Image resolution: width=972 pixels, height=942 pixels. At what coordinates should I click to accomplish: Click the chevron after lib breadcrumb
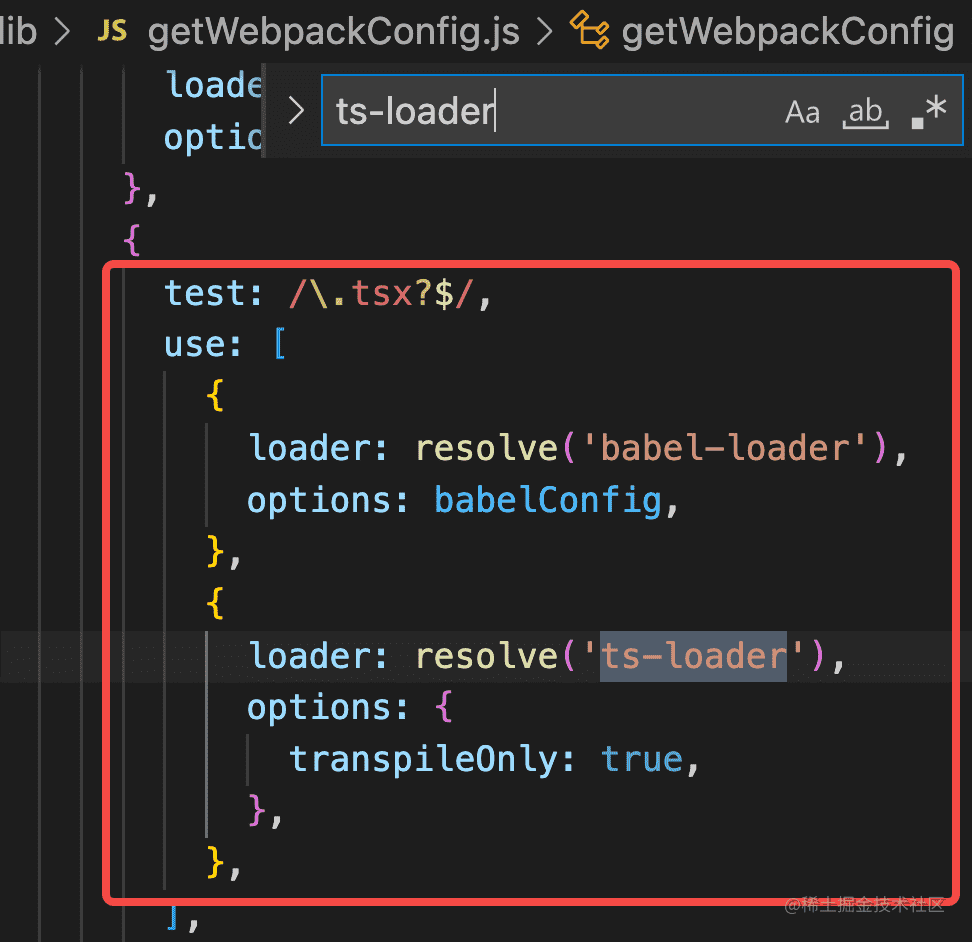[62, 32]
